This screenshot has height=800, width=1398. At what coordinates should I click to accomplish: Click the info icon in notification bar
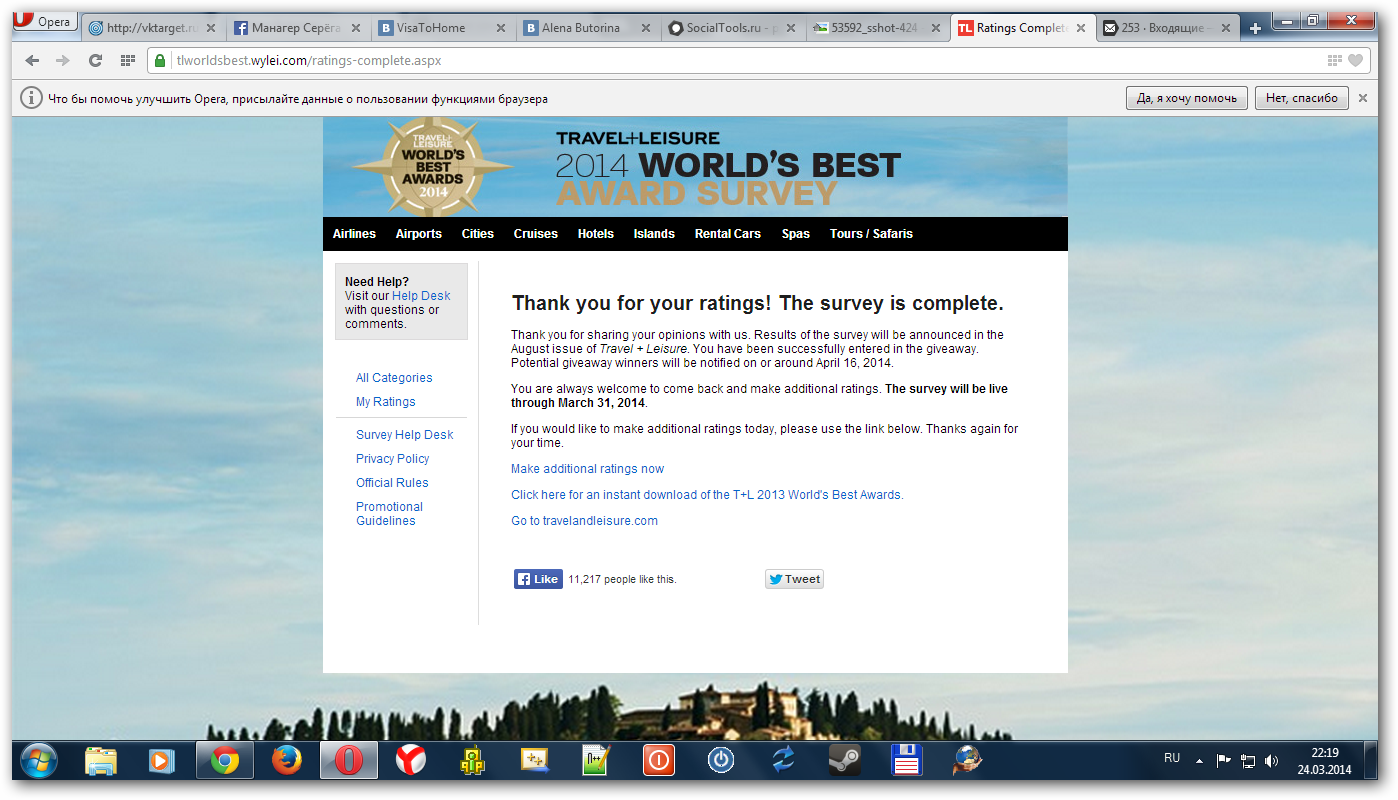[32, 98]
